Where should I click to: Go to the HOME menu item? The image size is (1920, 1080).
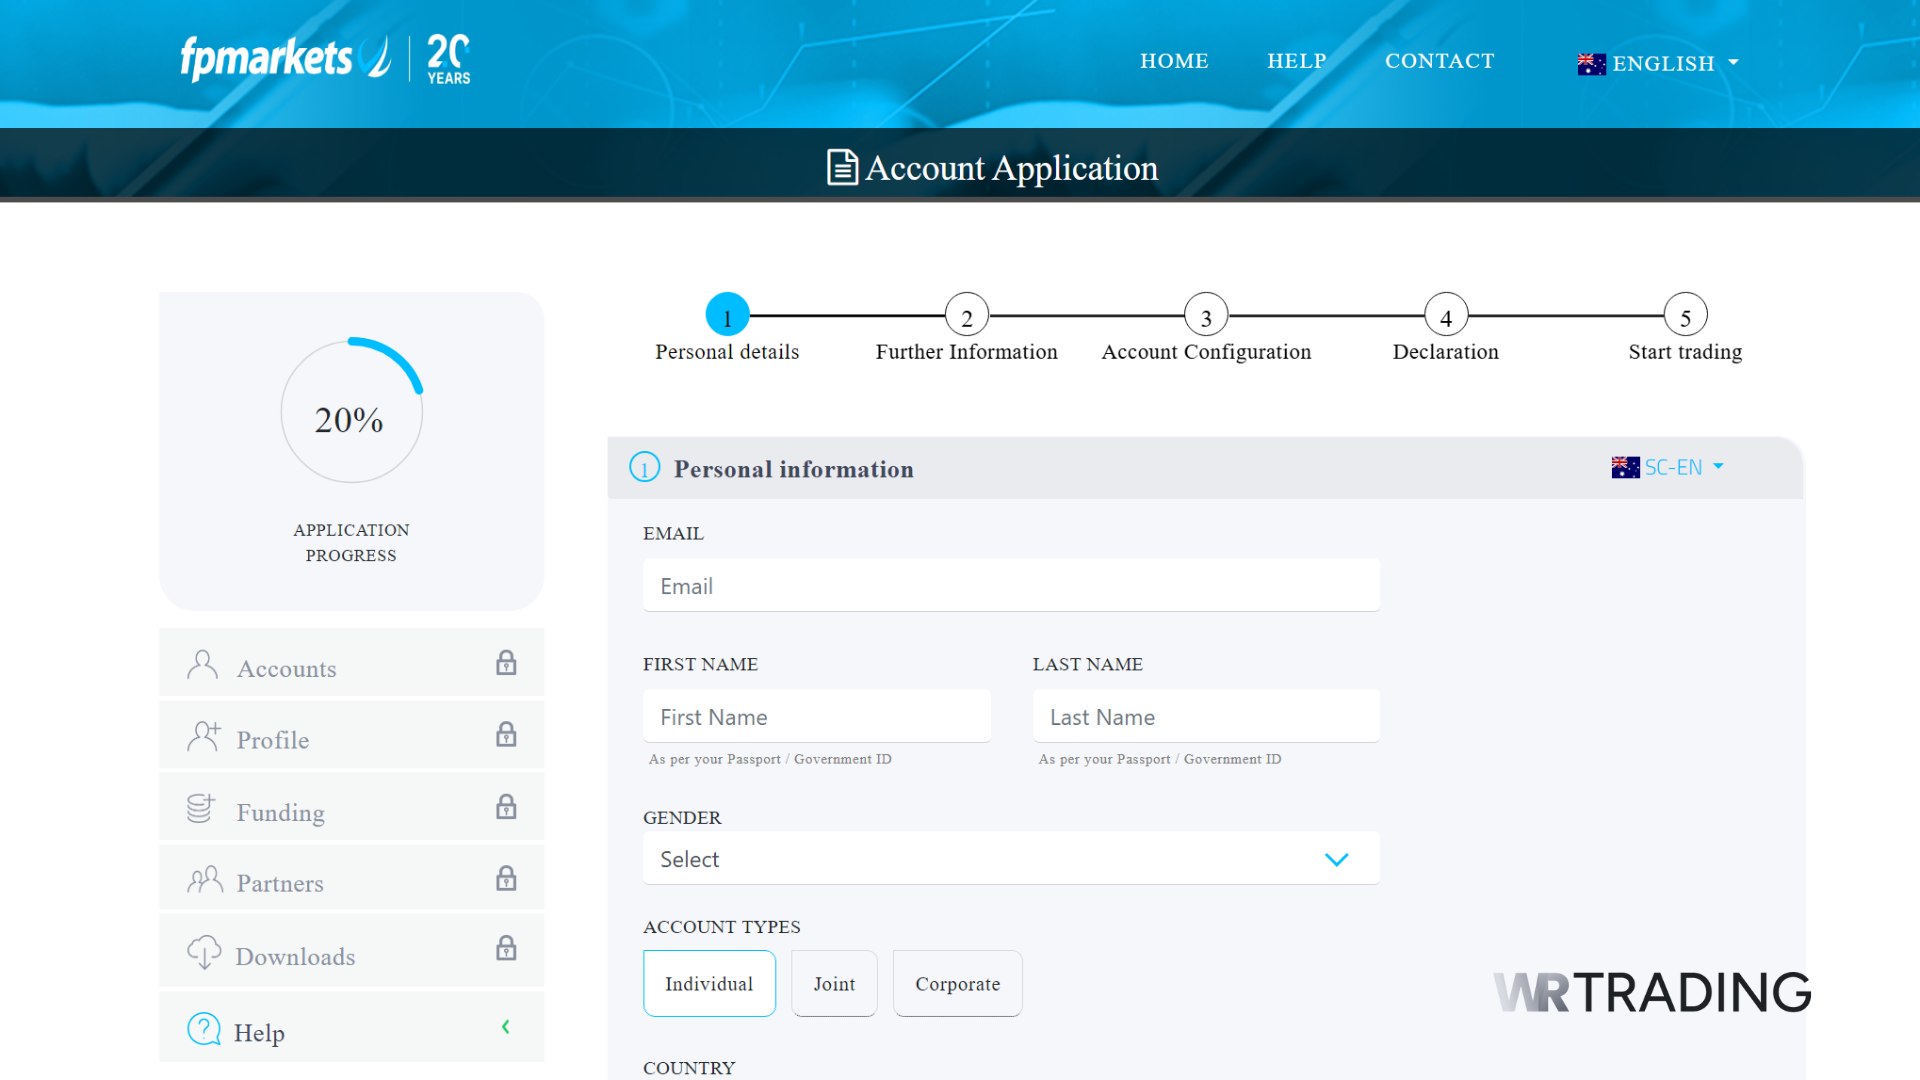1174,61
